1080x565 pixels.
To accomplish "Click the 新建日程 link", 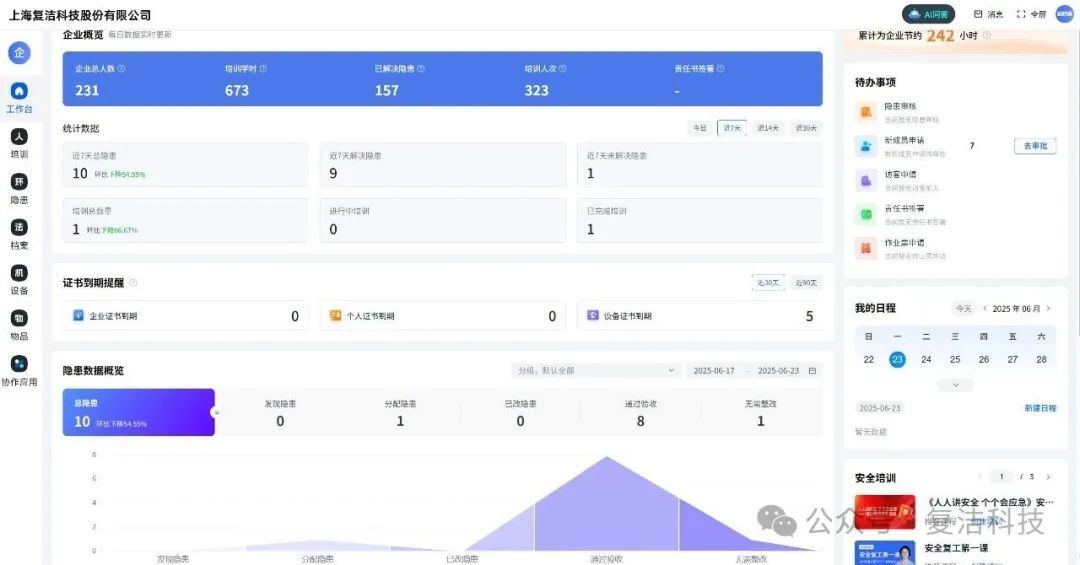I will tap(1040, 408).
